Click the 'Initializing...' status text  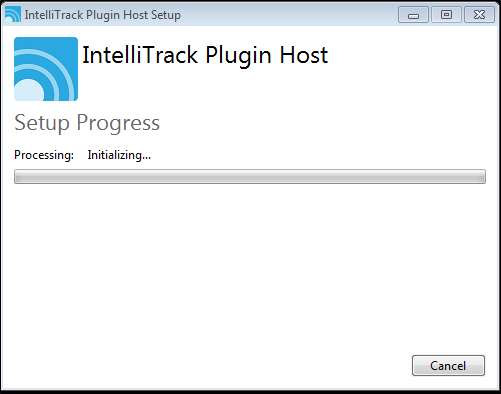click(119, 155)
